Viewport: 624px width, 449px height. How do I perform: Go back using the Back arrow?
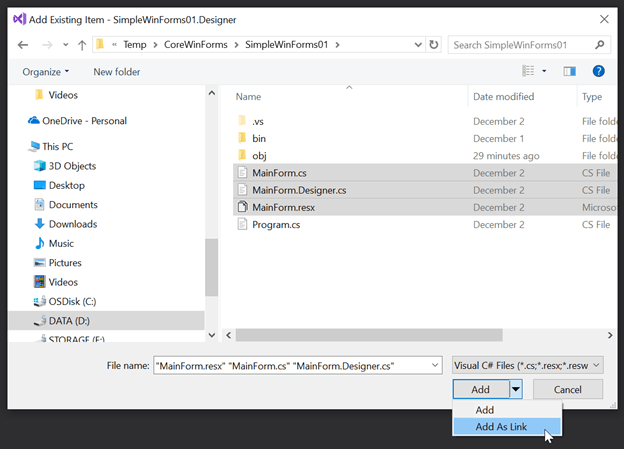(x=23, y=45)
